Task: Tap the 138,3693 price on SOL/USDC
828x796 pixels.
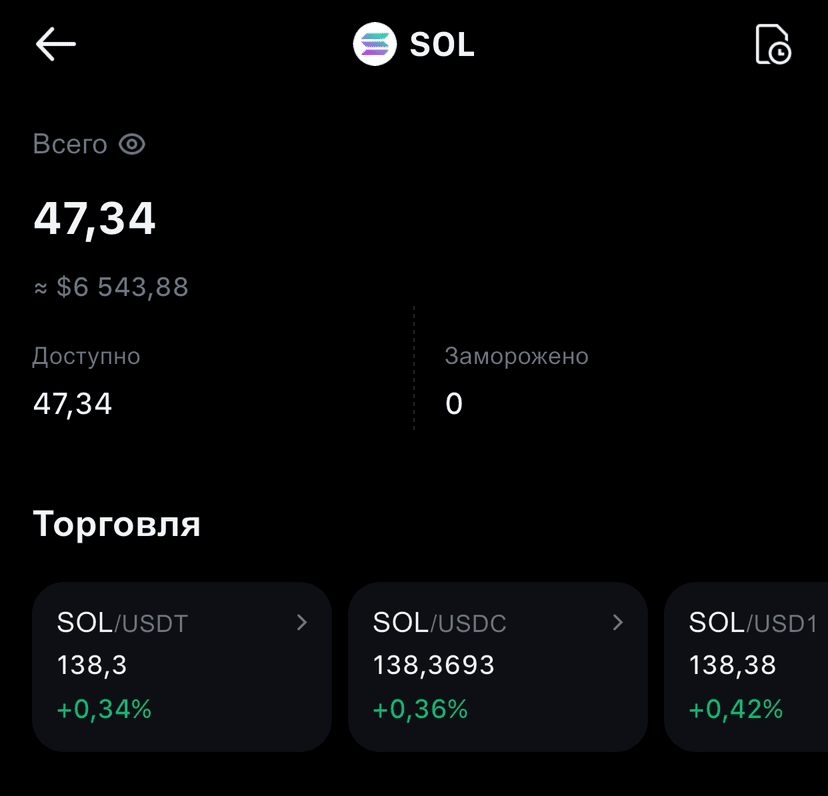Action: (x=434, y=664)
